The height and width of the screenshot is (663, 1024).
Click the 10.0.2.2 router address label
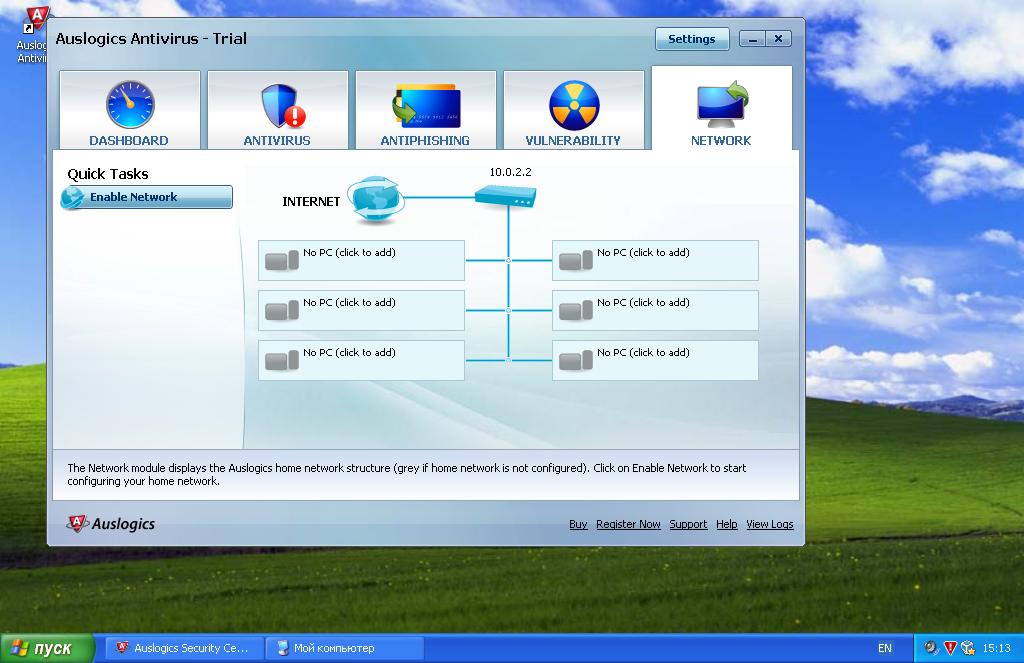coord(511,172)
